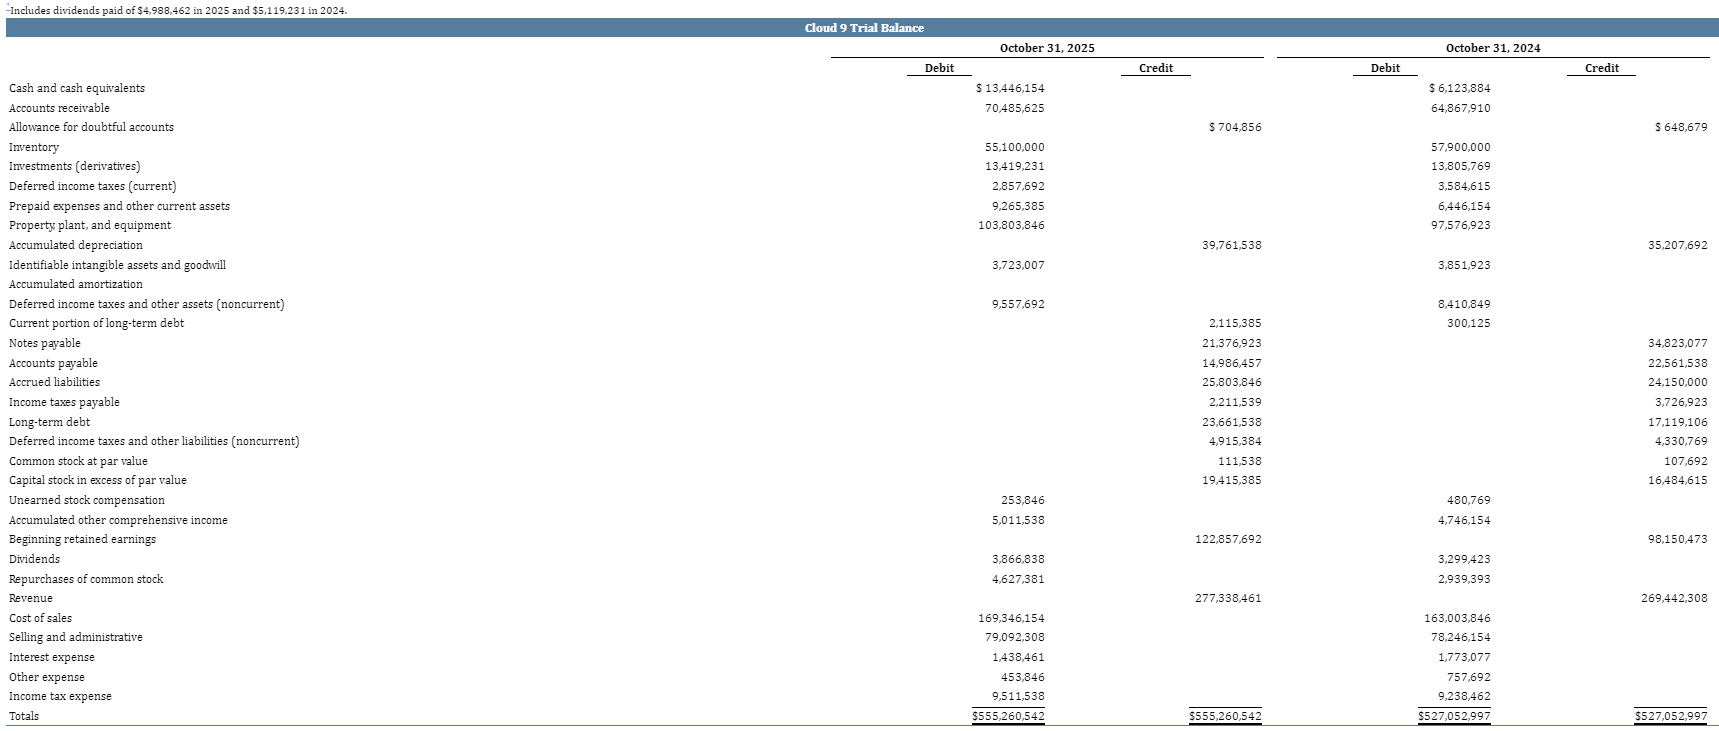Image resolution: width=1719 pixels, height=731 pixels.
Task: Select the "Dividends" row label
Action: (34, 559)
